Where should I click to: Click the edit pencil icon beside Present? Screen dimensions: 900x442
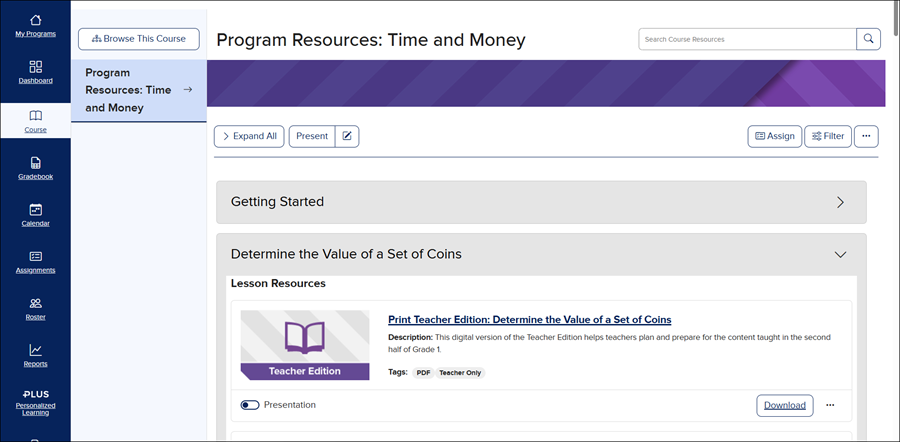[x=347, y=136]
